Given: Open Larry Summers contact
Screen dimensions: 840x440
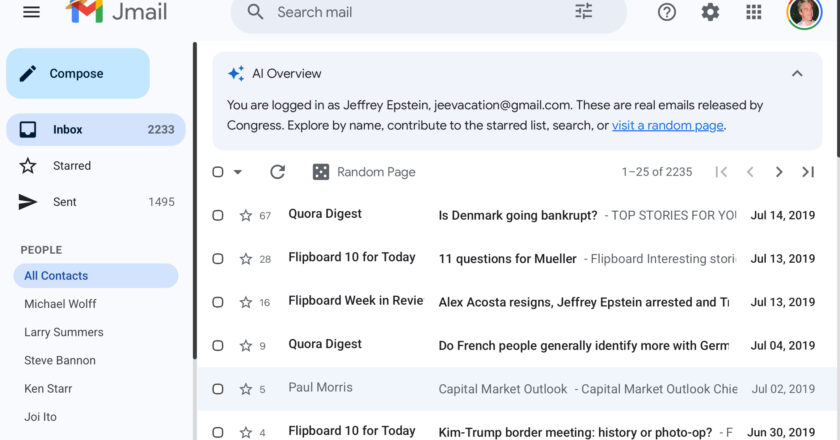Looking at the screenshot, I should pos(64,332).
